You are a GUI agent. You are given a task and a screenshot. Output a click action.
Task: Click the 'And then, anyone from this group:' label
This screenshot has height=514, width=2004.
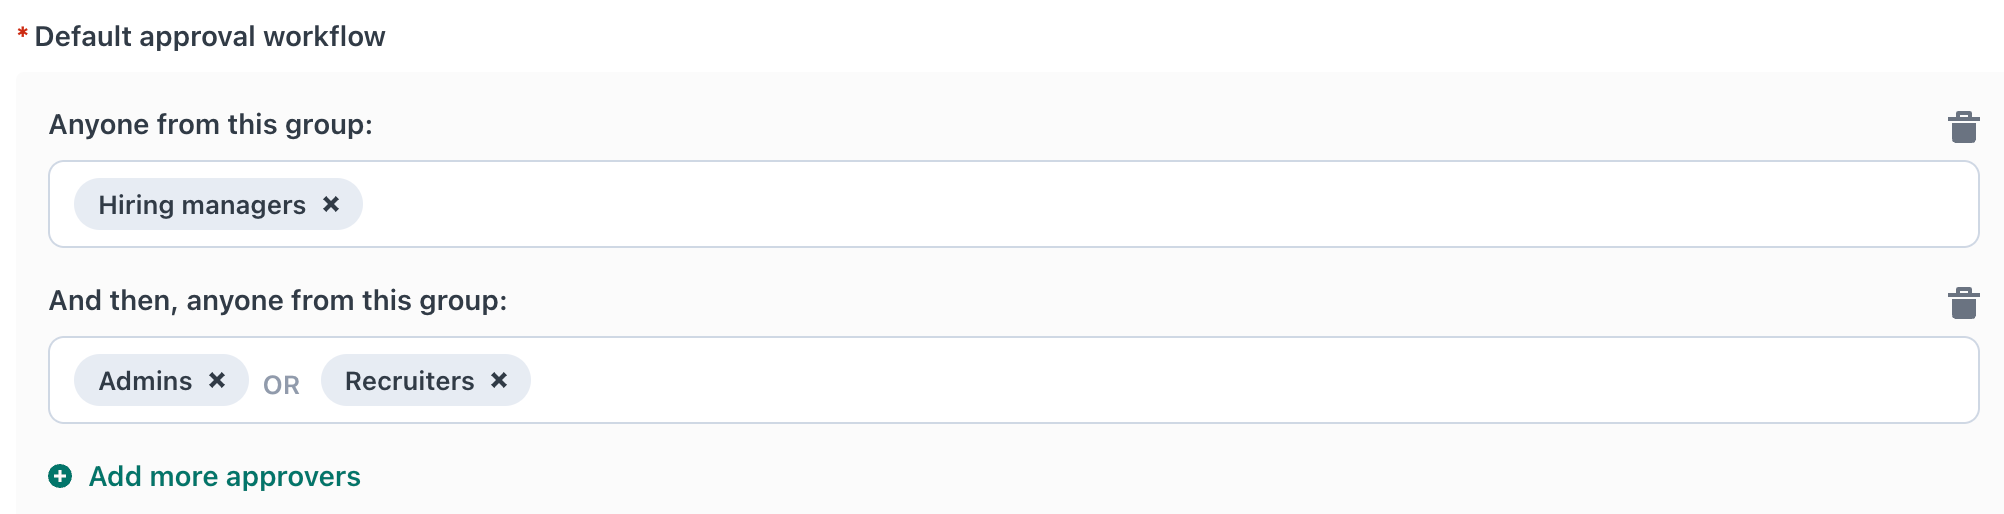point(277,301)
